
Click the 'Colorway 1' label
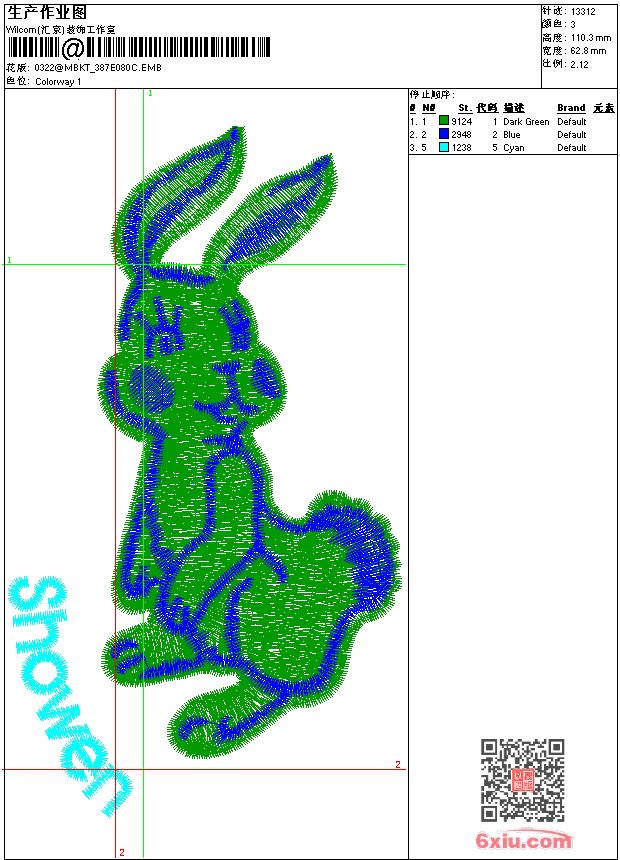tap(58, 82)
